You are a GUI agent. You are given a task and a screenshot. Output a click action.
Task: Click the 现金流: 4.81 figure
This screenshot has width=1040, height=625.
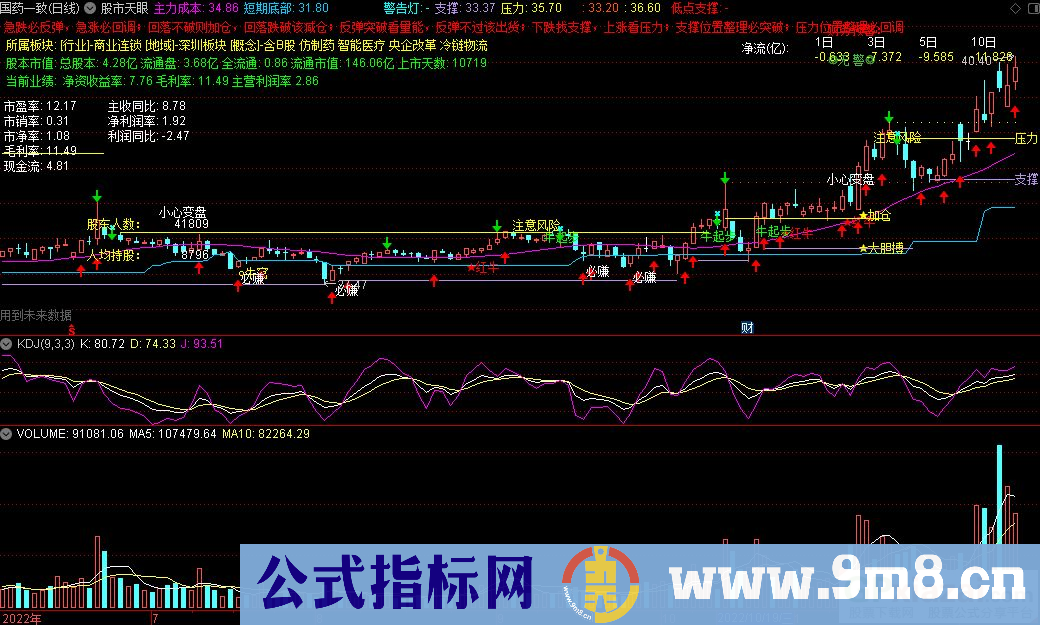36,166
